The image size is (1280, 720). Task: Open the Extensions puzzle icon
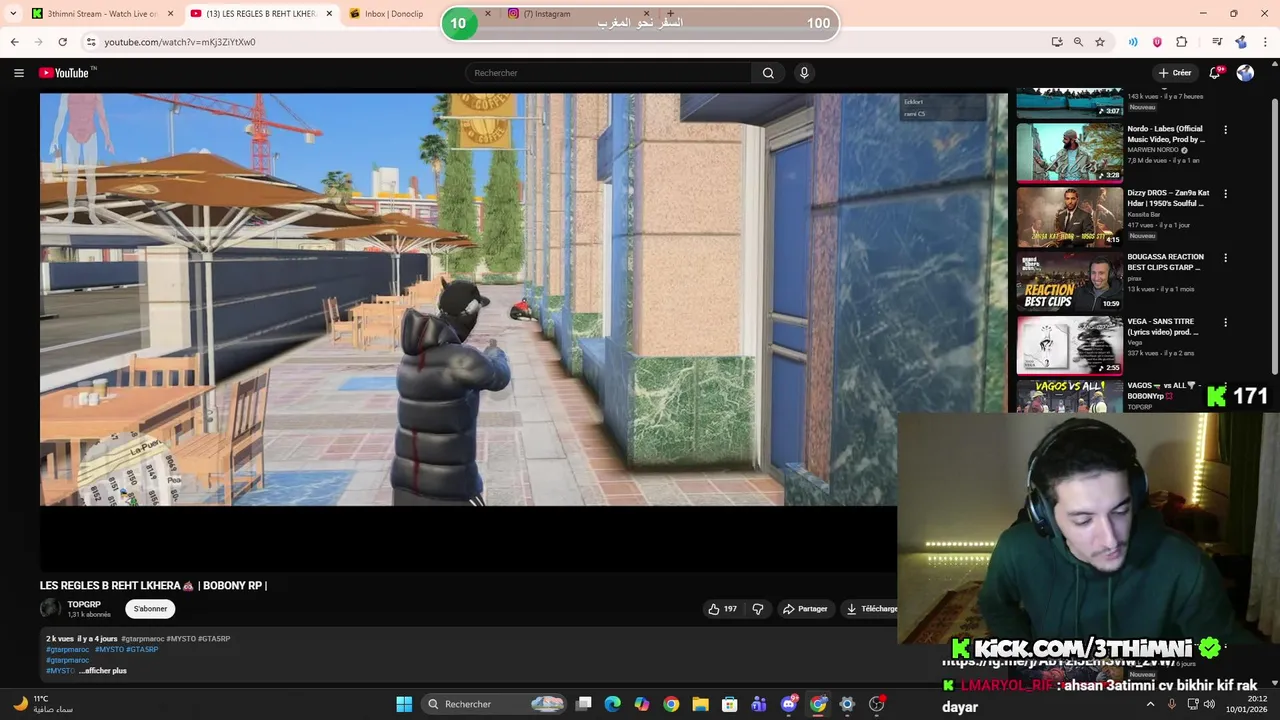click(1182, 42)
